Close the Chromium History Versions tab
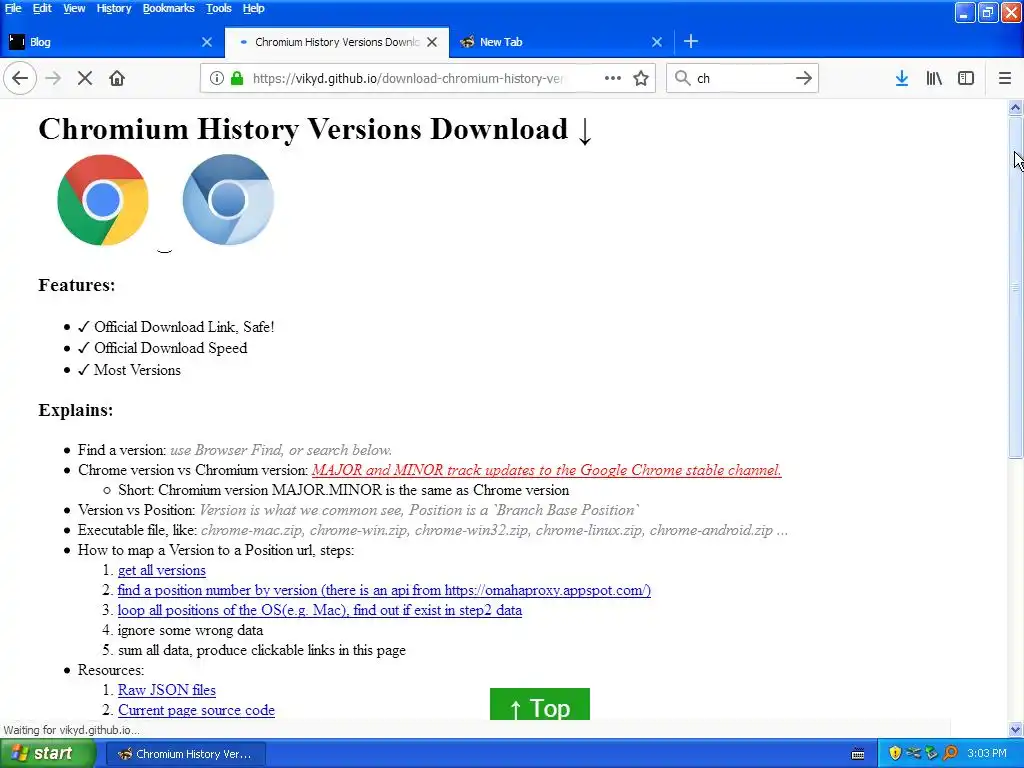This screenshot has width=1024, height=768. (x=432, y=42)
